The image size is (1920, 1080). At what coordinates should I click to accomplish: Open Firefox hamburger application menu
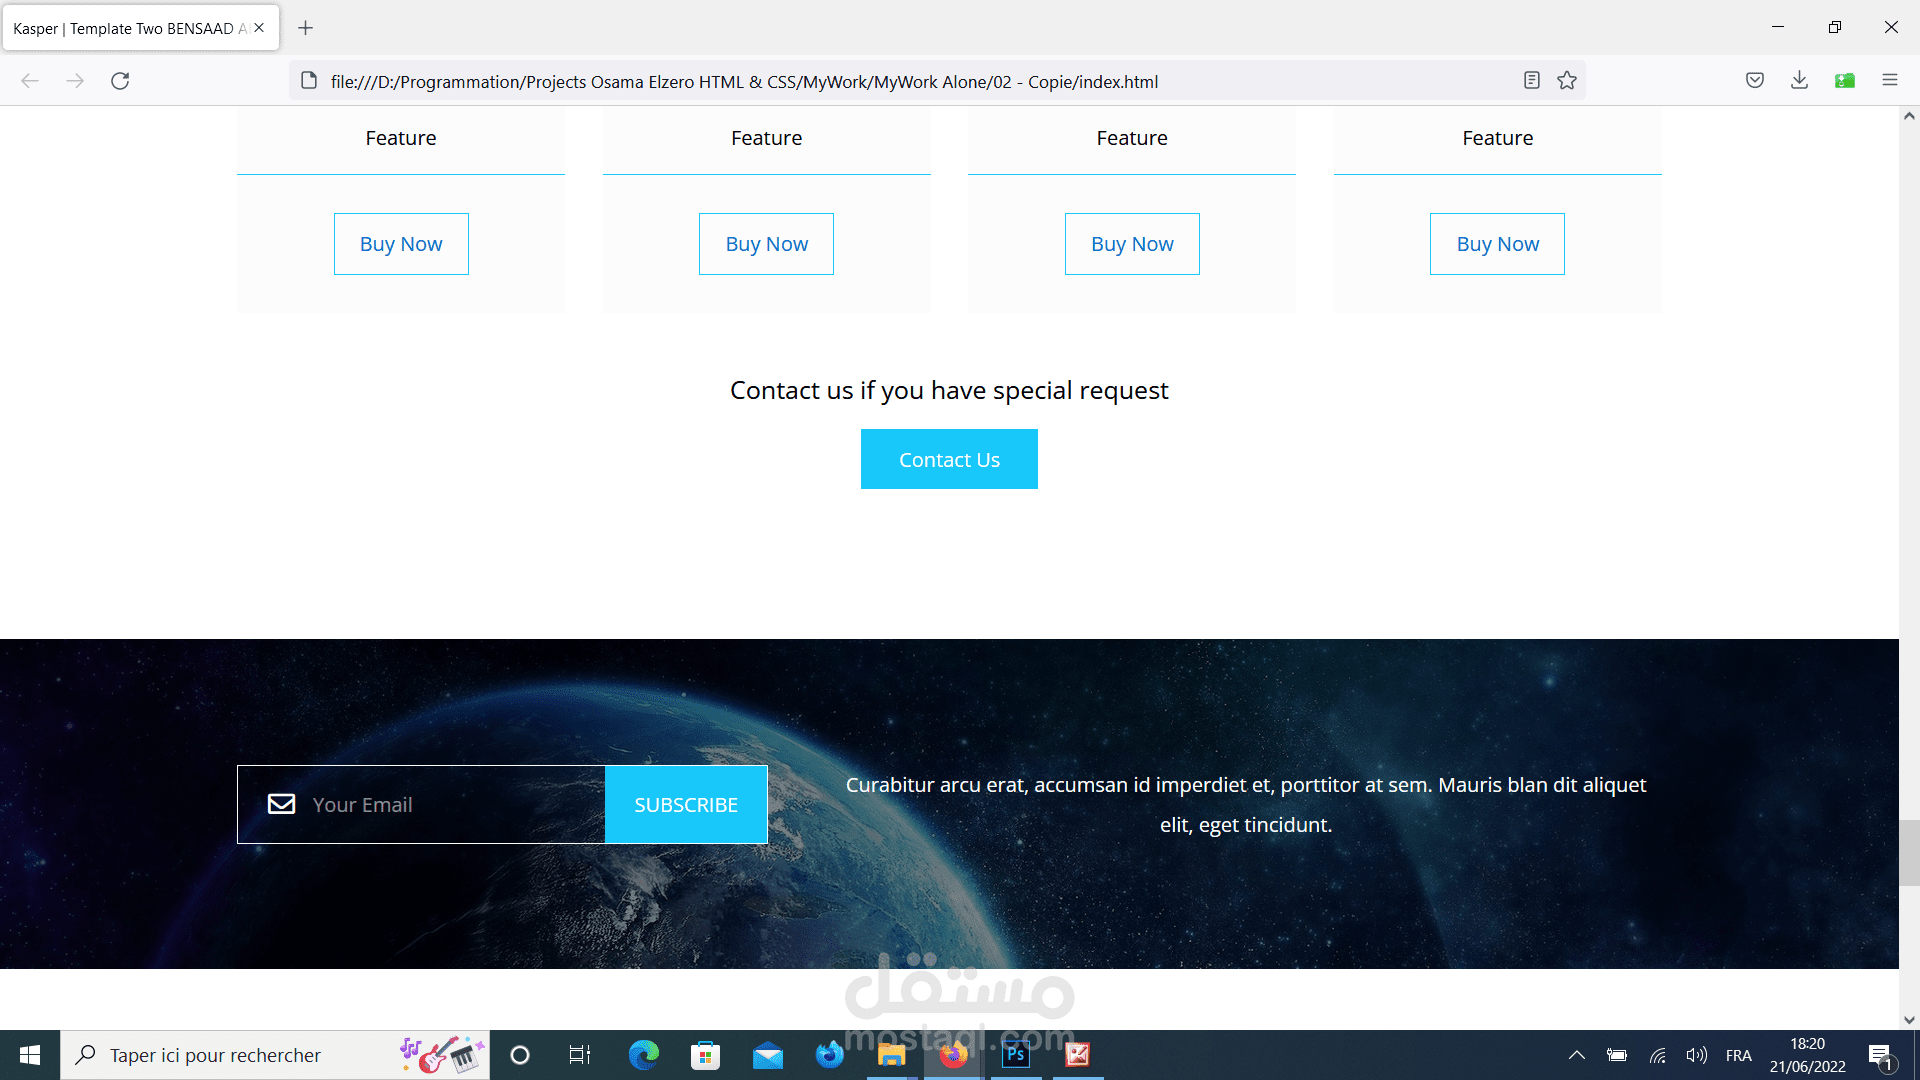pos(1889,81)
